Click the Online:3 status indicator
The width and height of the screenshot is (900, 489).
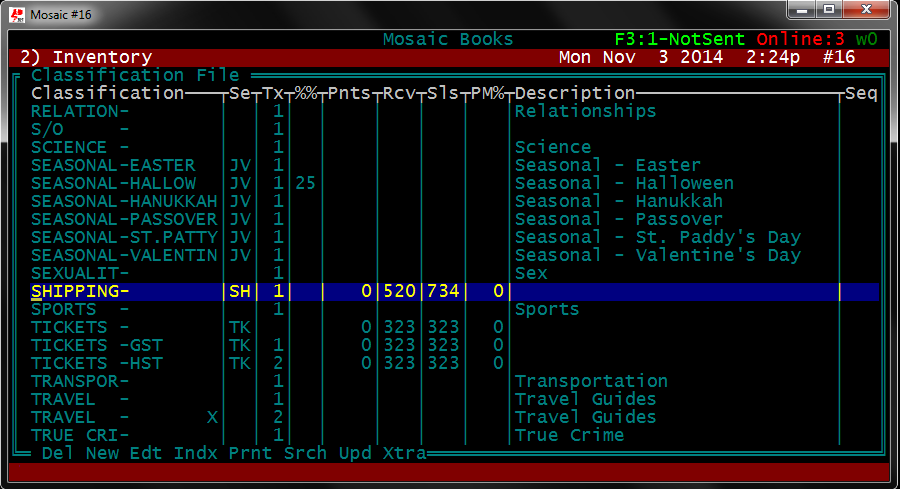(x=800, y=39)
